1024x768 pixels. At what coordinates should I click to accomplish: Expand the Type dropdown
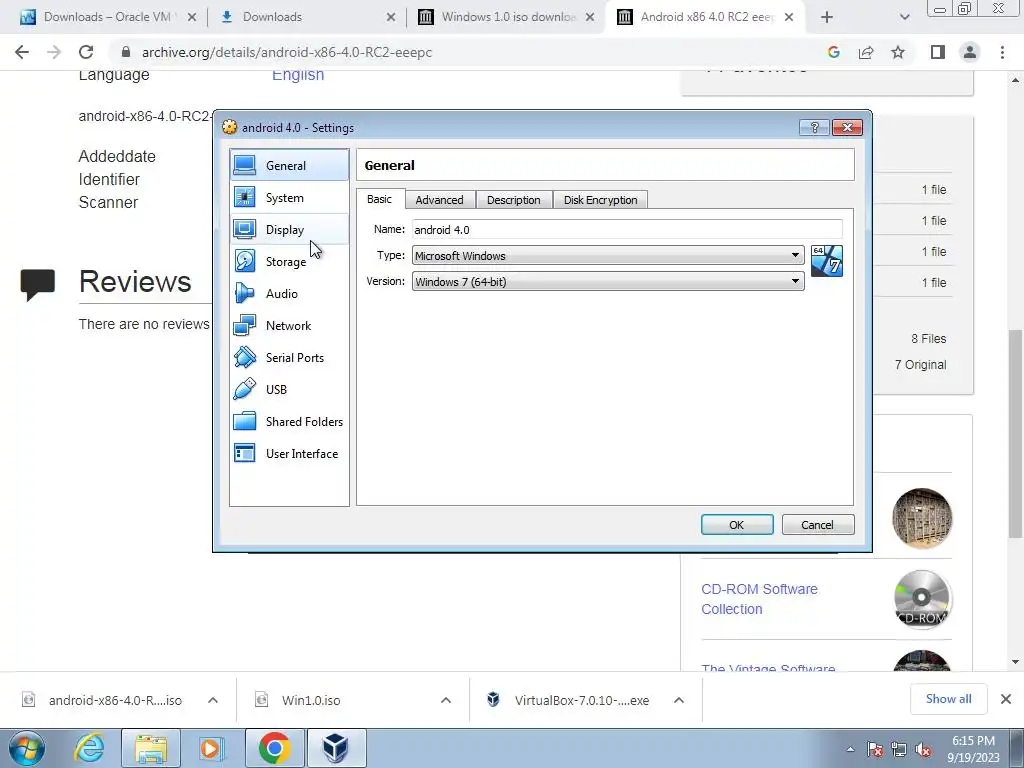point(607,255)
